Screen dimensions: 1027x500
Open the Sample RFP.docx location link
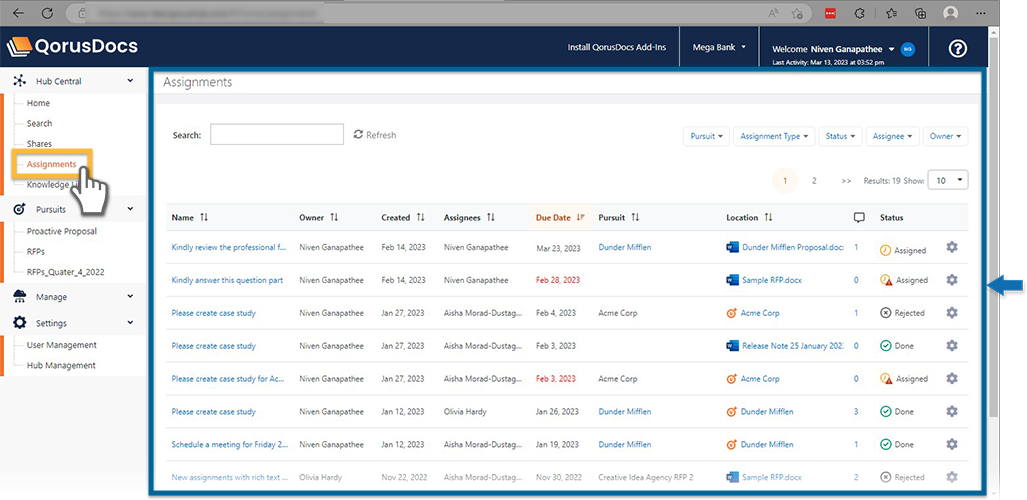coord(771,280)
